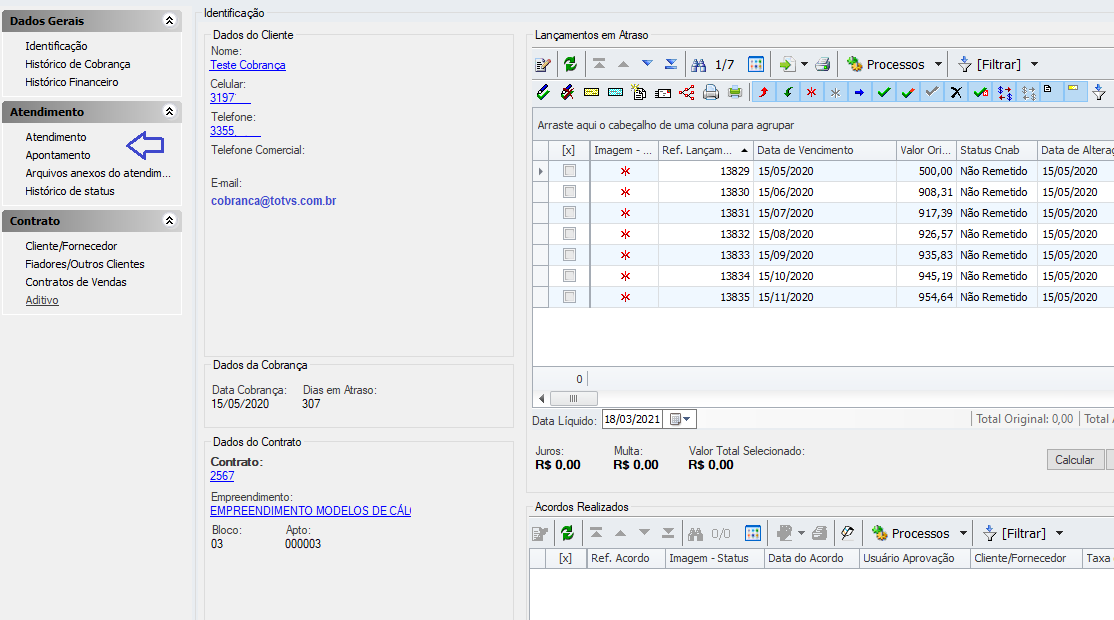The height and width of the screenshot is (620, 1114).
Task: Sort by the Data de Vencimento column
Action: [x=824, y=150]
